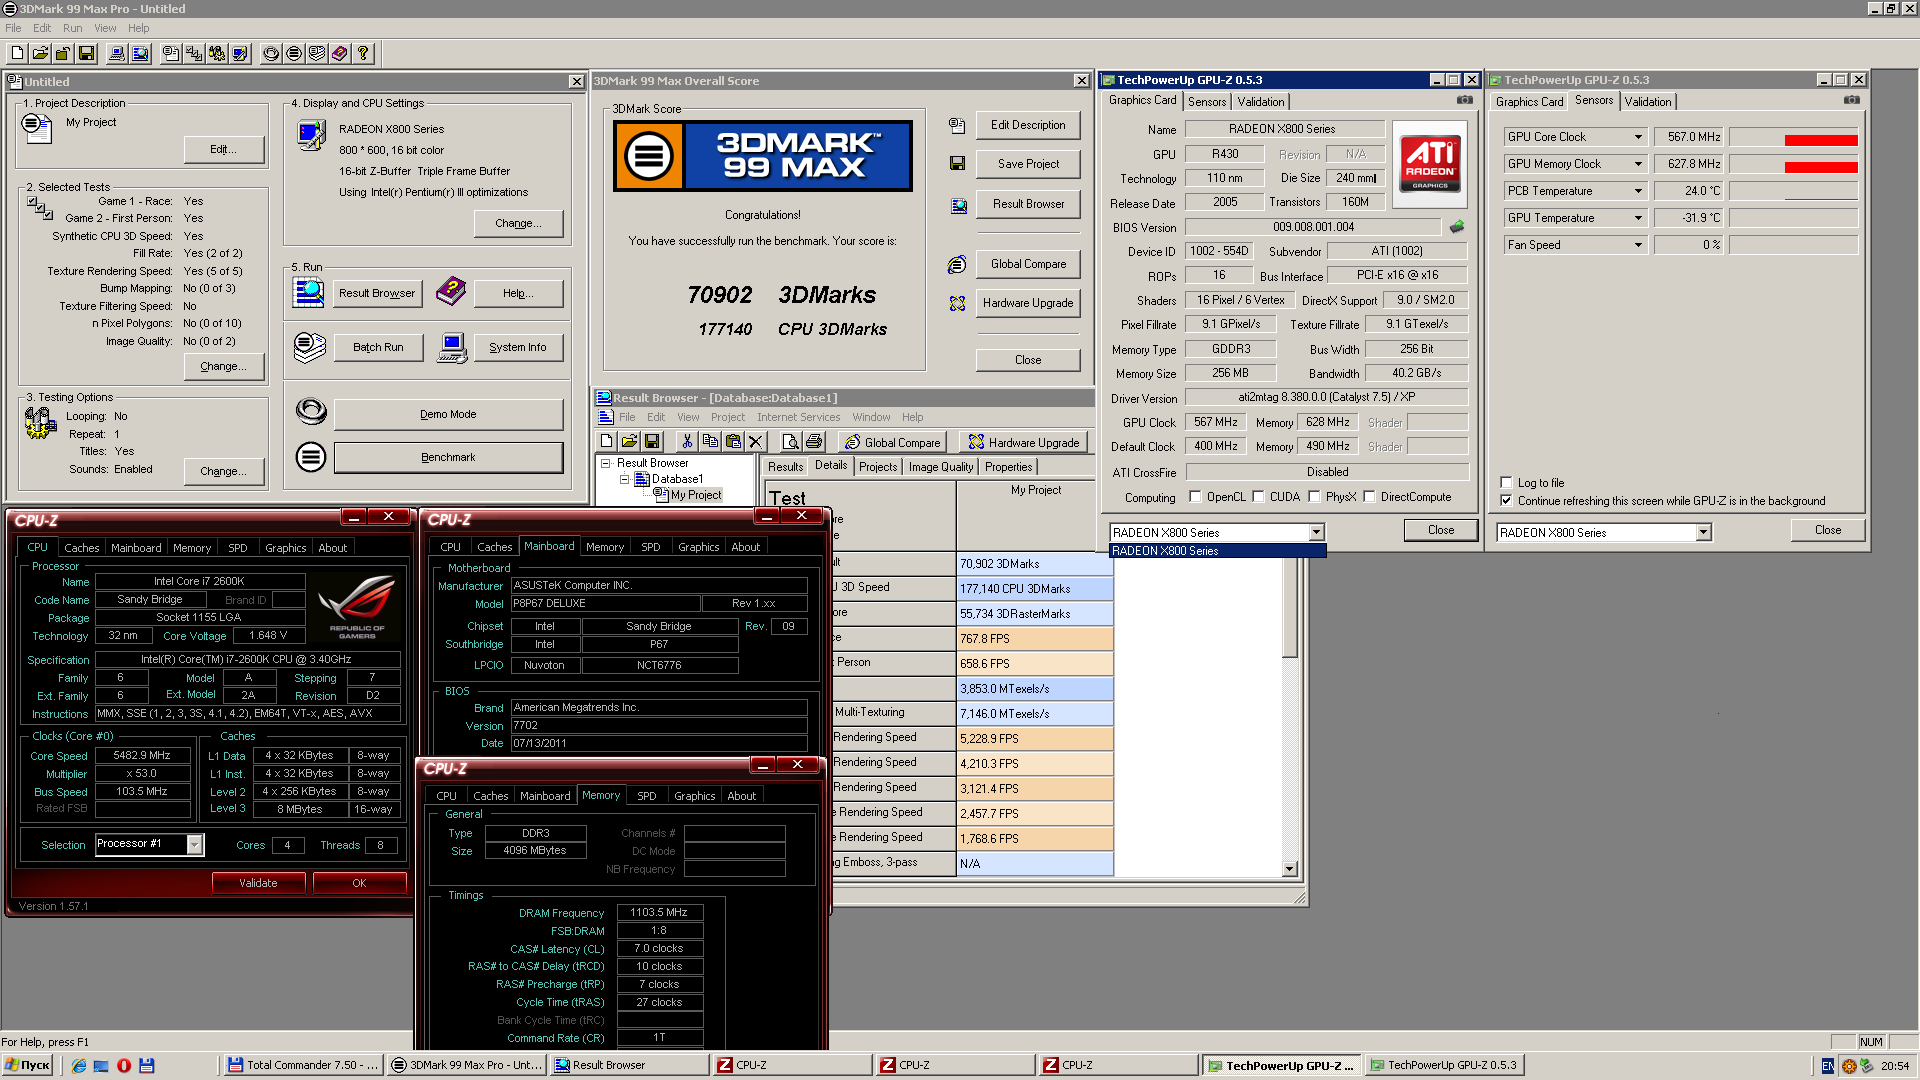
Task: Click the red GPU Memory Clock sensor graph
Action: tap(1794, 164)
